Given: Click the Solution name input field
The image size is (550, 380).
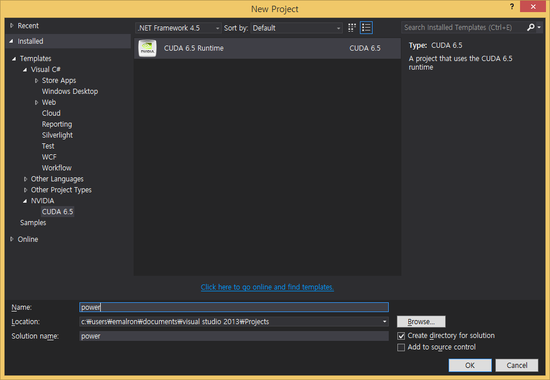Looking at the screenshot, I should click(x=234, y=336).
